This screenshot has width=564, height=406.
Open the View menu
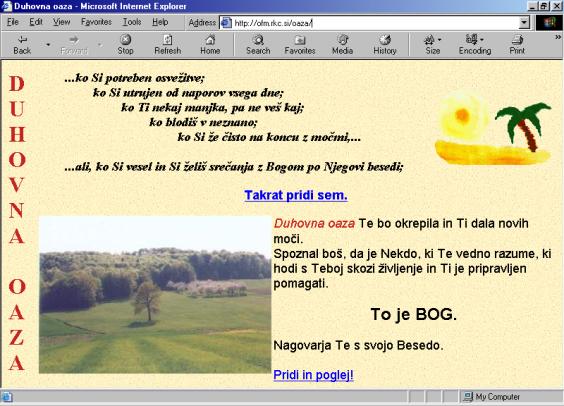pos(62,22)
